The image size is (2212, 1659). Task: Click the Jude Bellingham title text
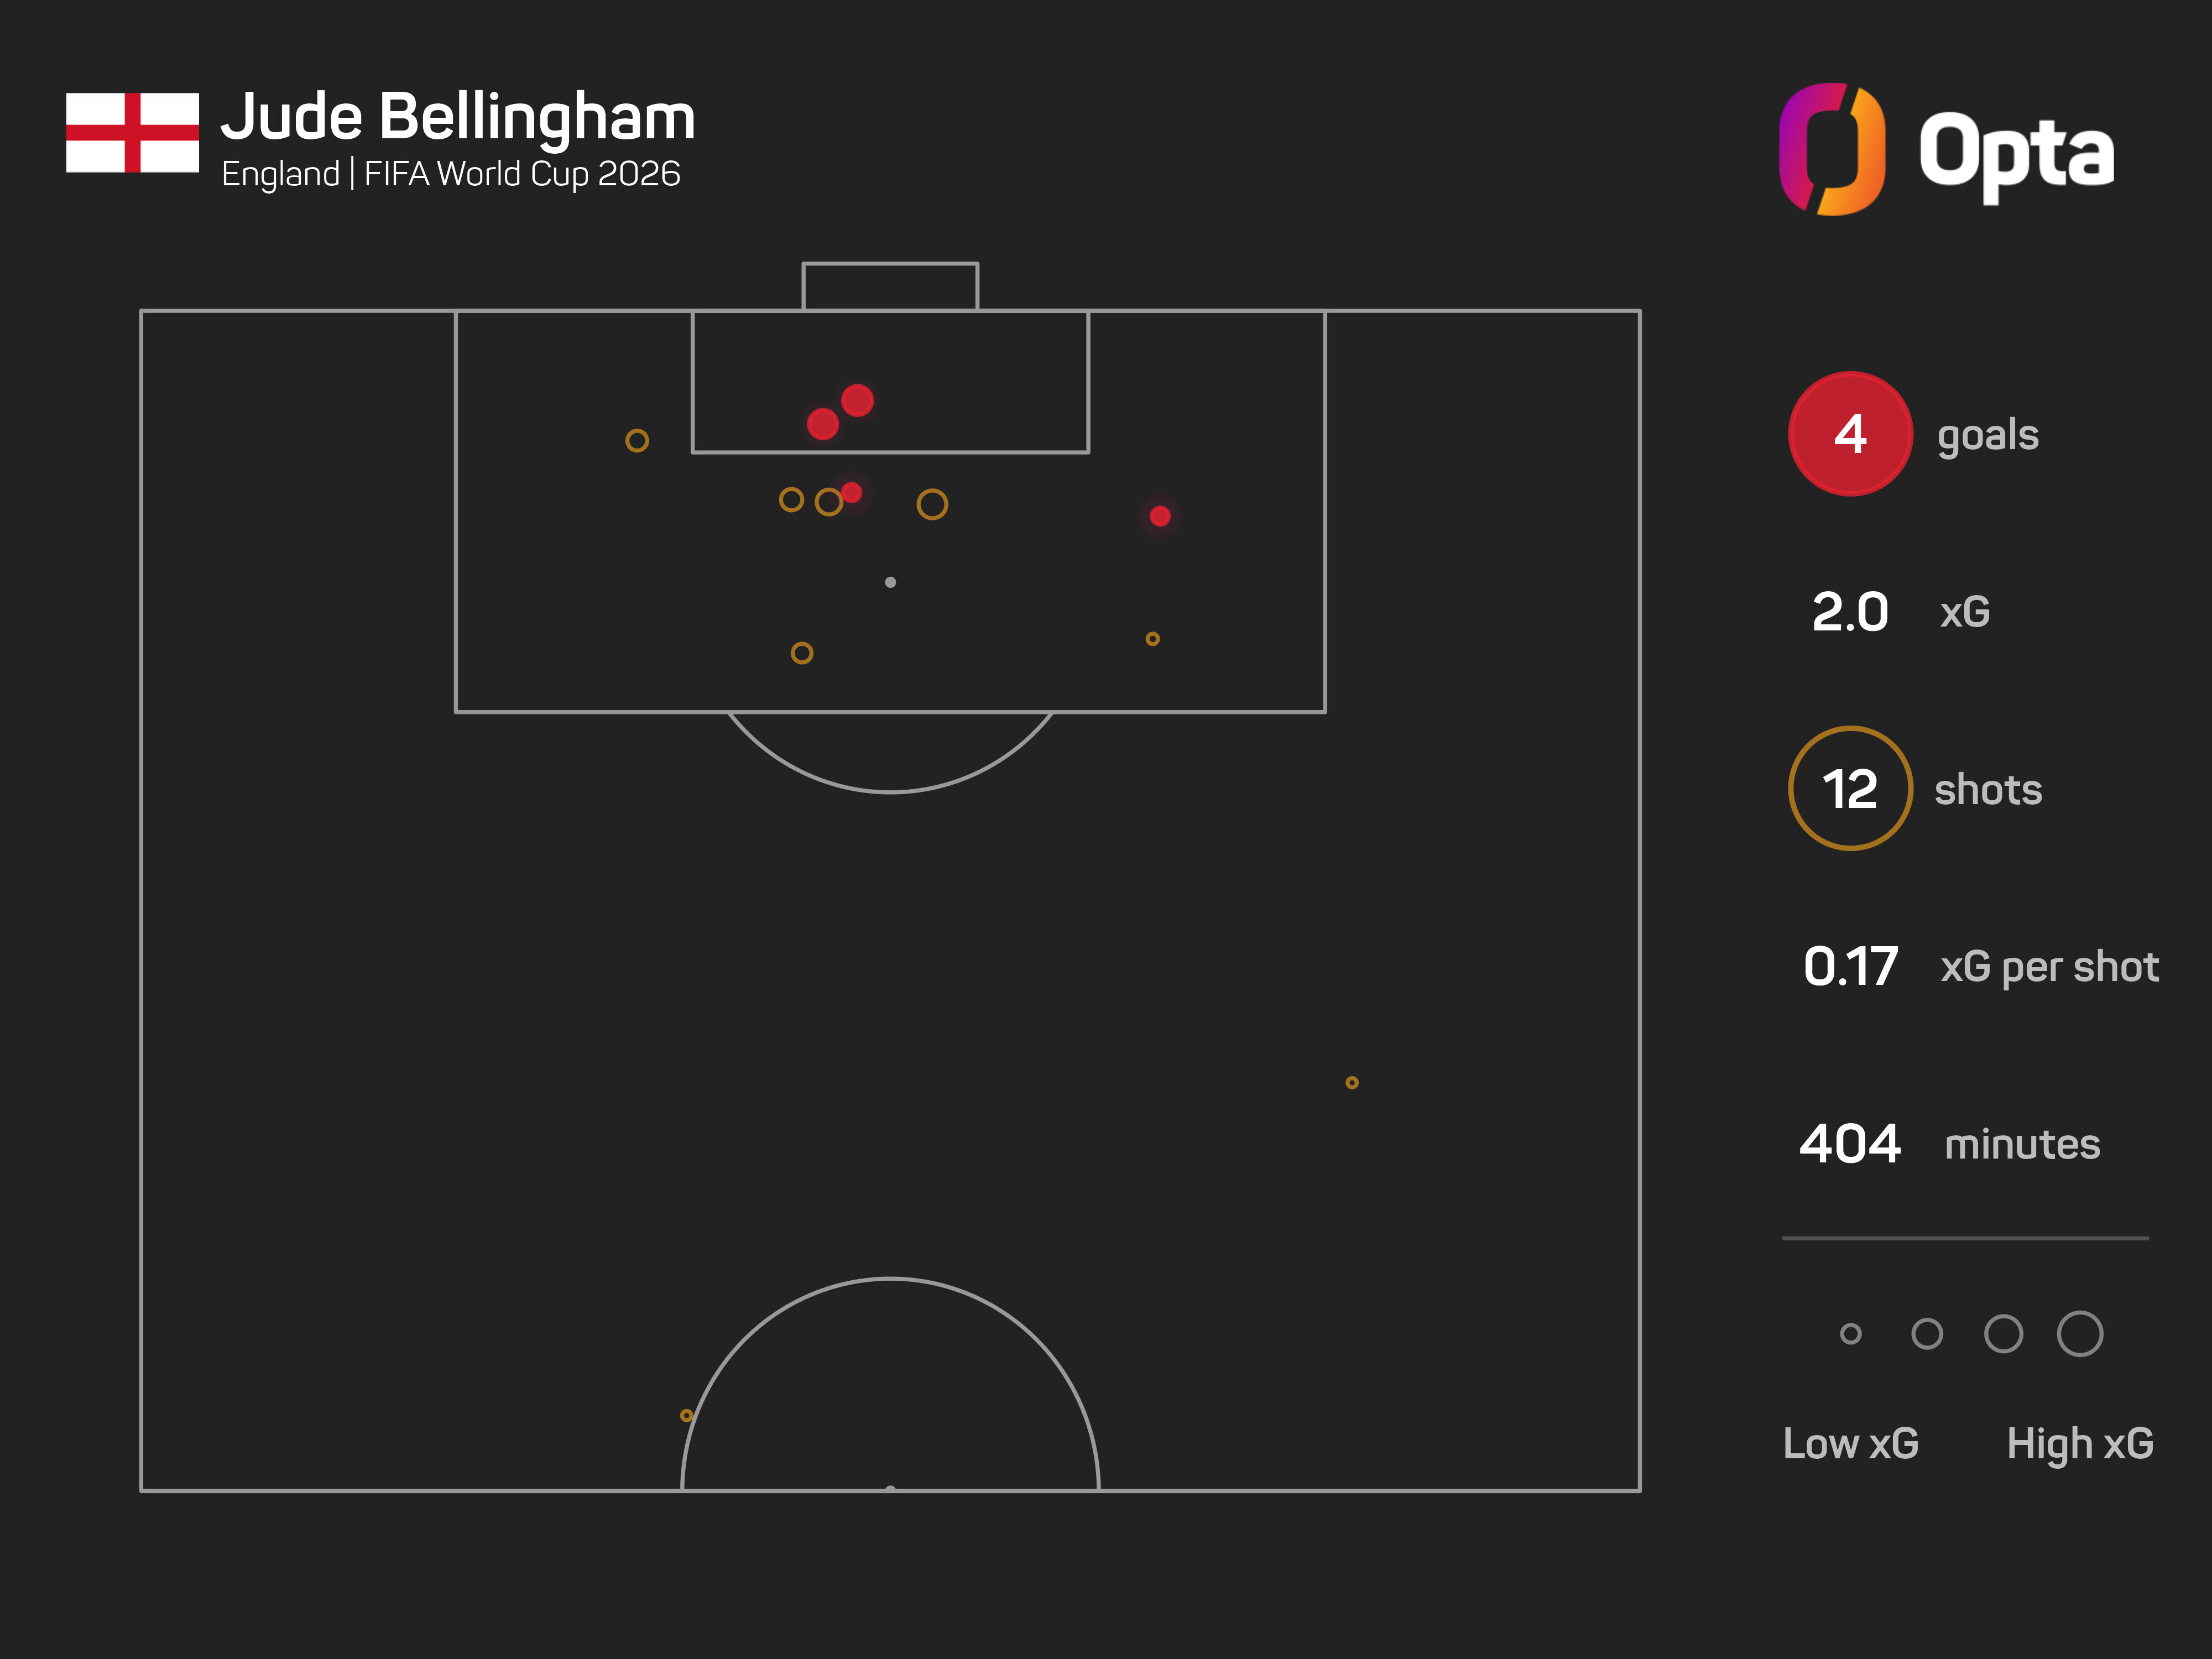pyautogui.click(x=458, y=117)
